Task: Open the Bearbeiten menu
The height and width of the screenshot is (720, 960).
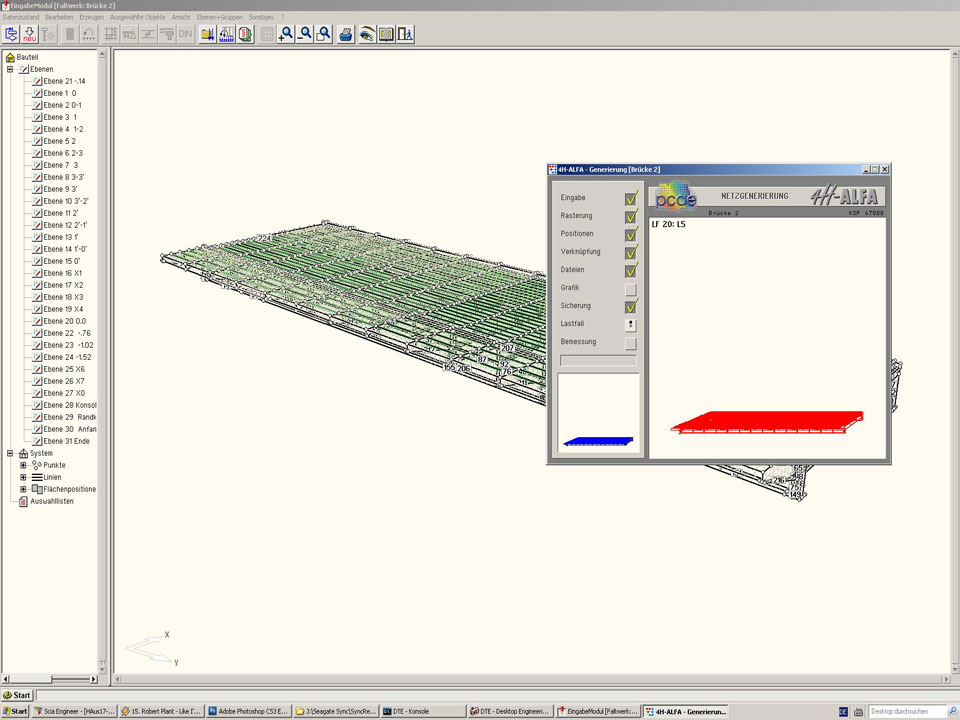Action: (59, 17)
